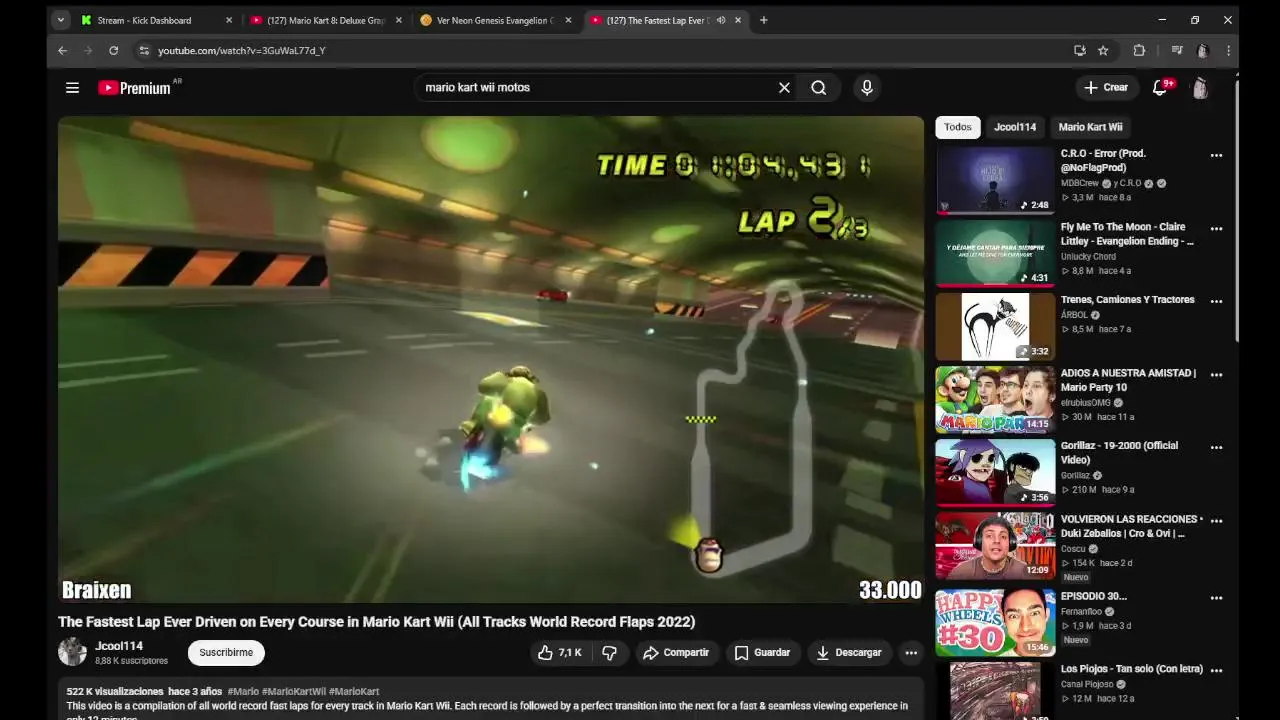Open the Happy Wheels #30 thumbnail

pos(995,623)
